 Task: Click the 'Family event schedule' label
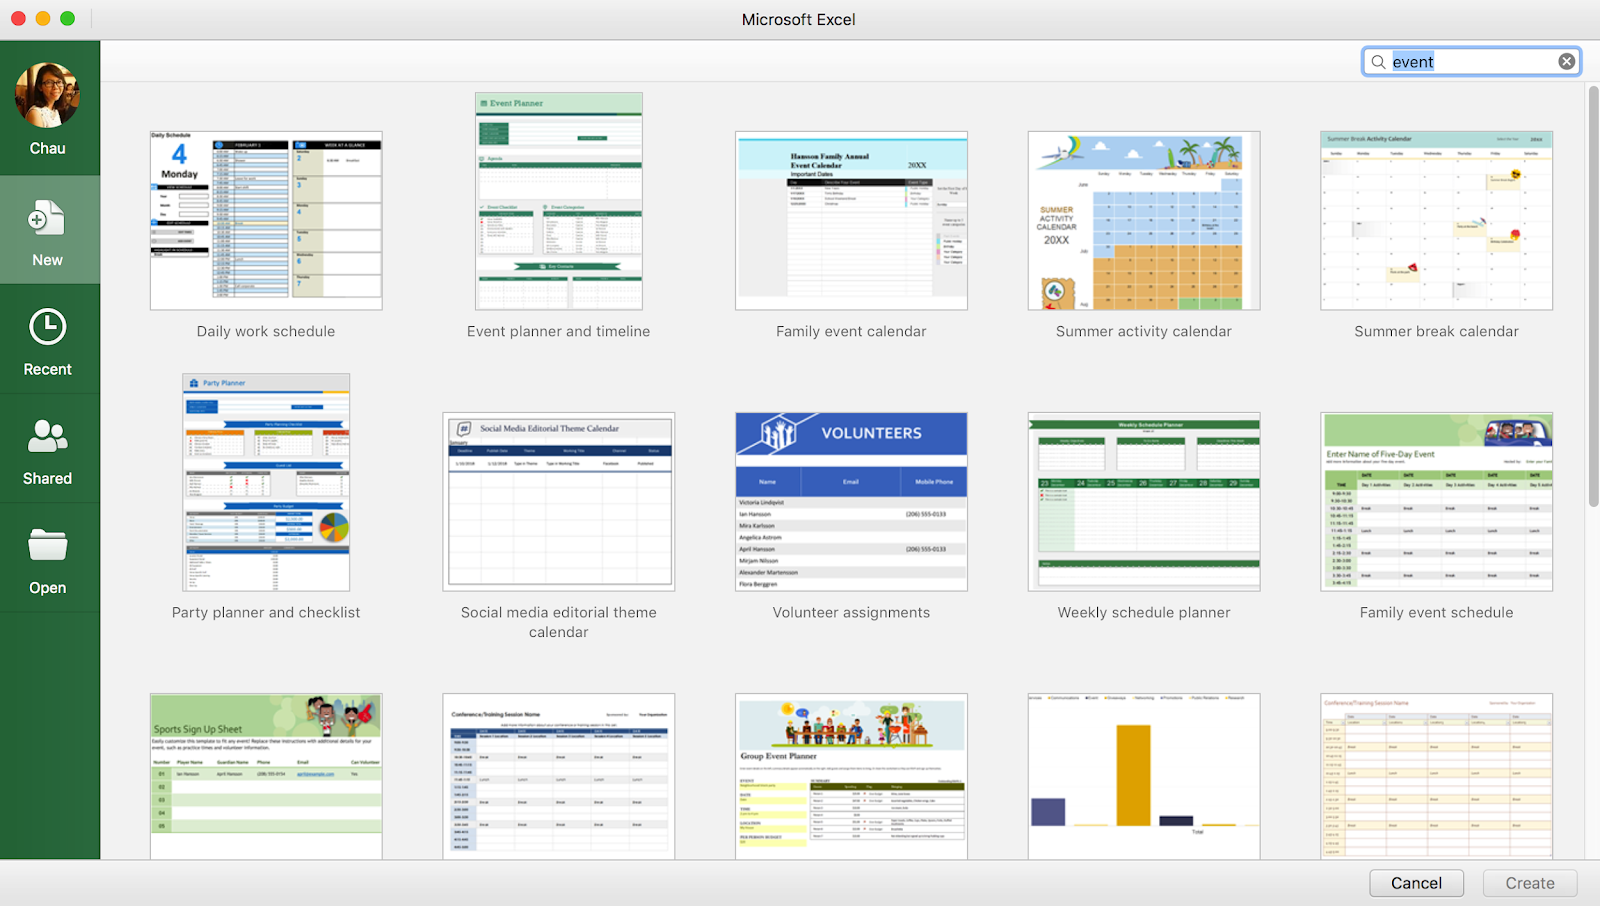pos(1436,612)
